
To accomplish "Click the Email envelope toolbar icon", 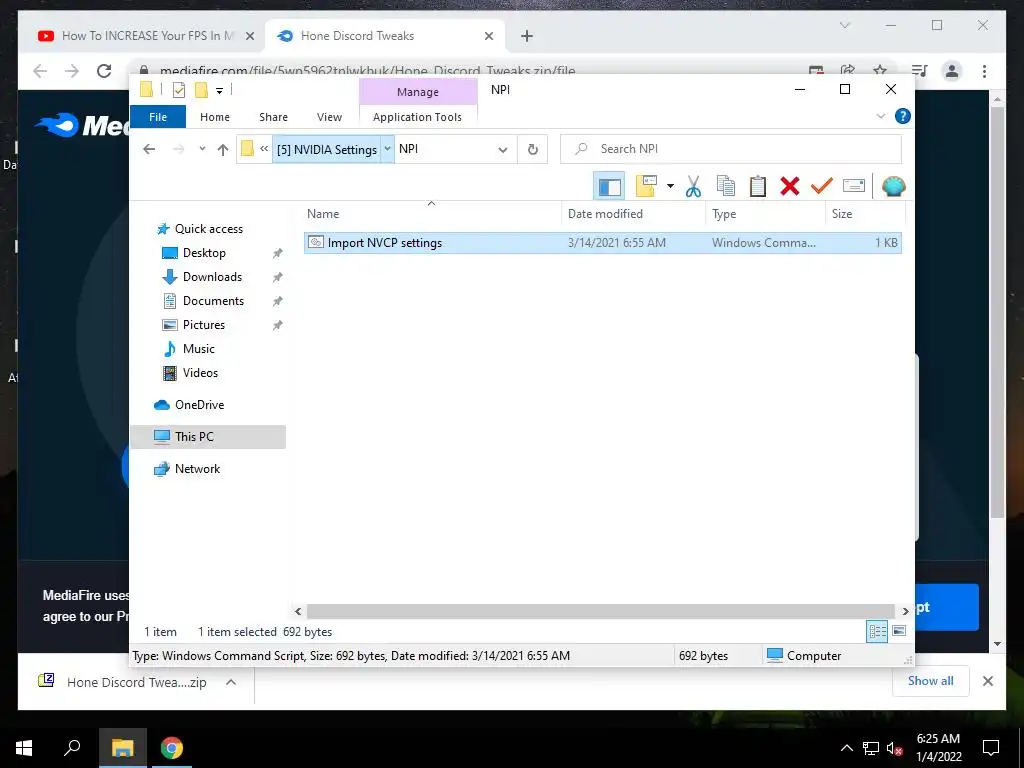I will point(854,186).
